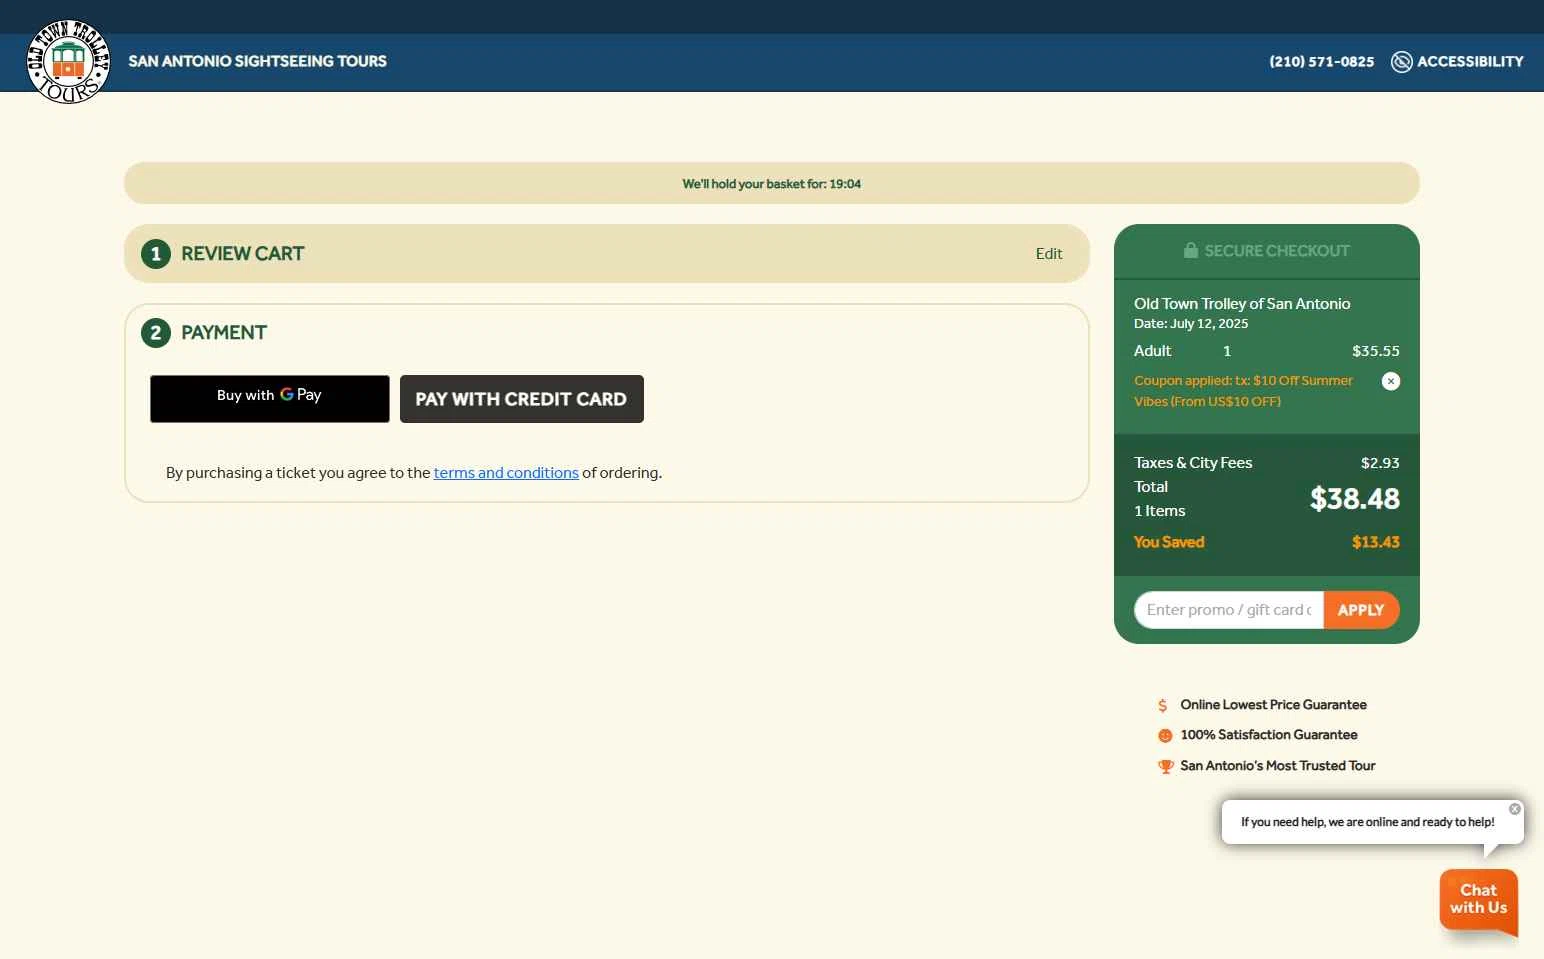Image resolution: width=1544 pixels, height=959 pixels.
Task: Click the basket hold timer message
Action: (x=772, y=184)
